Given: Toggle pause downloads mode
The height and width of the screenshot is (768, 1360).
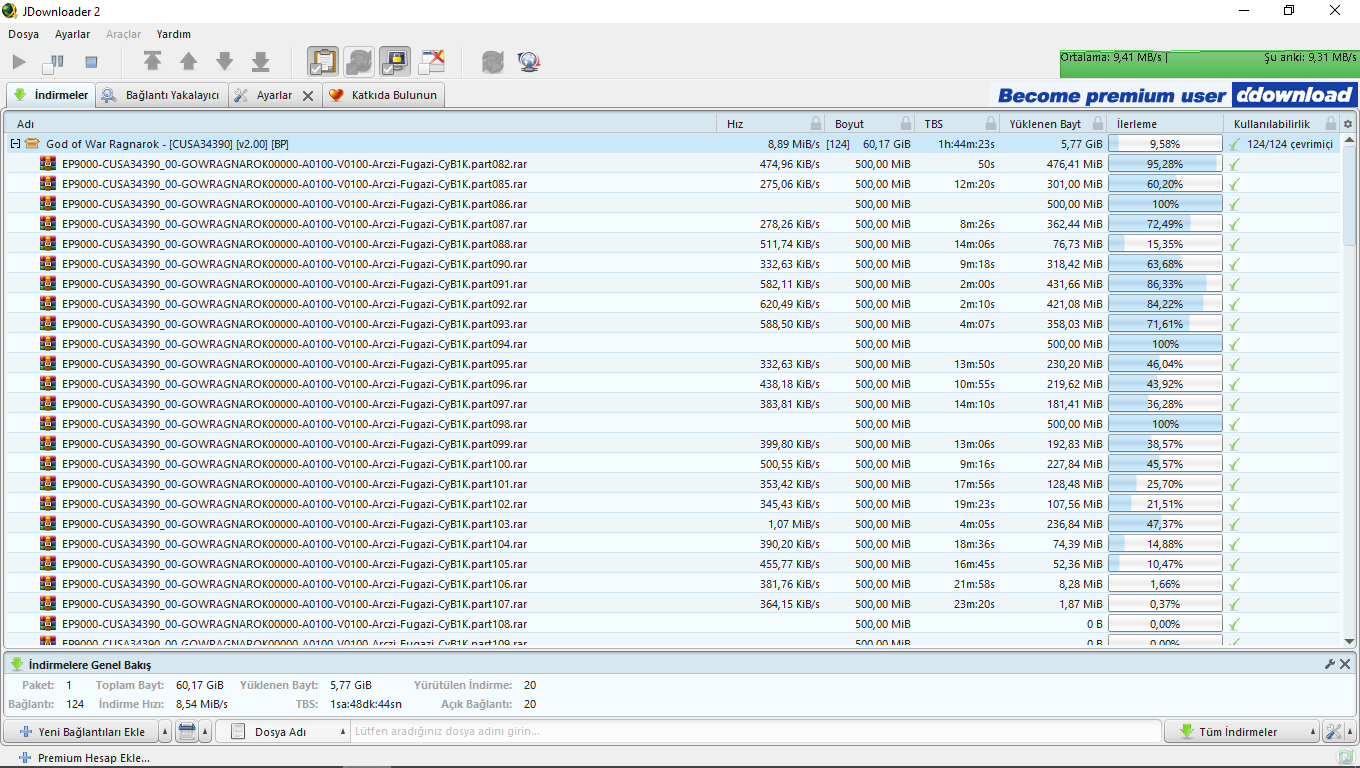Looking at the screenshot, I should coord(53,62).
